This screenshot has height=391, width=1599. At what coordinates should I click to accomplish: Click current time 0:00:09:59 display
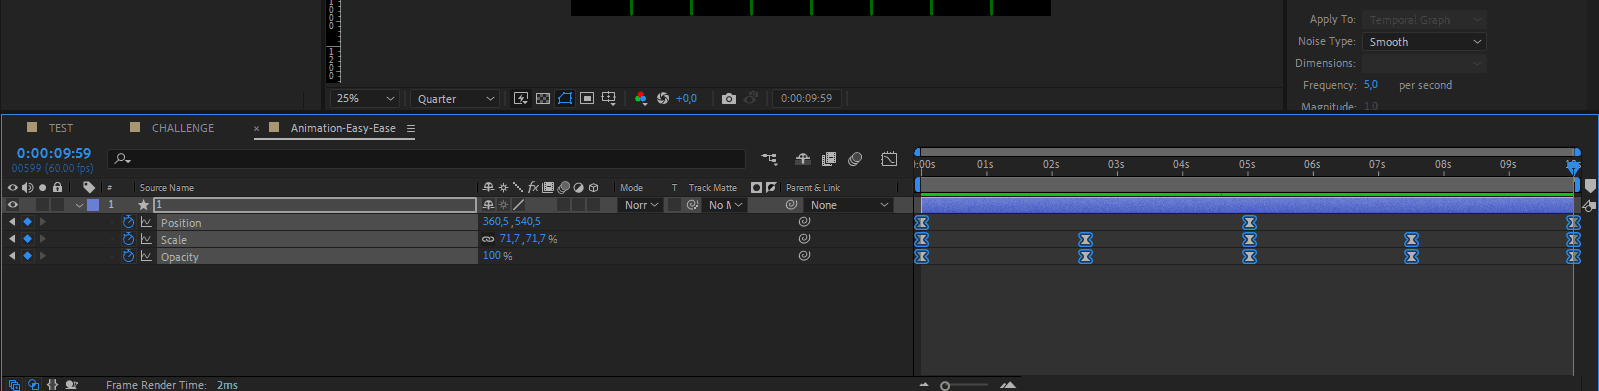[54, 153]
